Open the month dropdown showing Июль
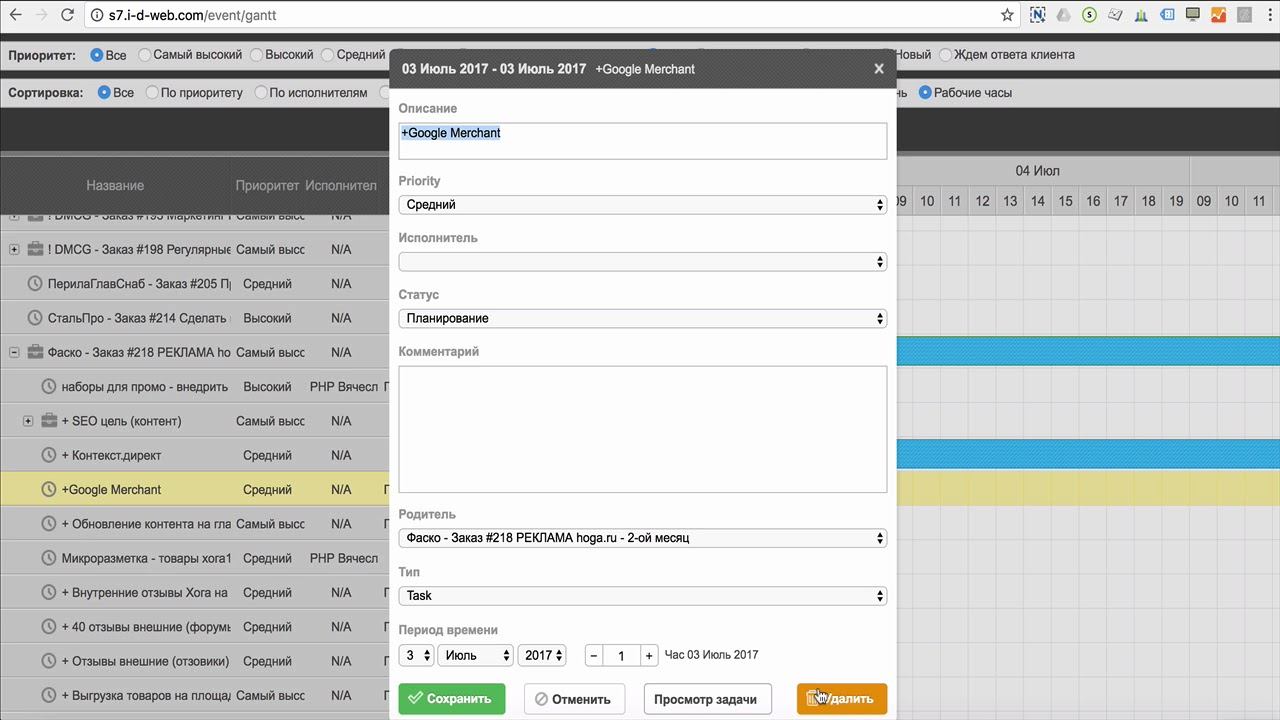 coord(475,655)
